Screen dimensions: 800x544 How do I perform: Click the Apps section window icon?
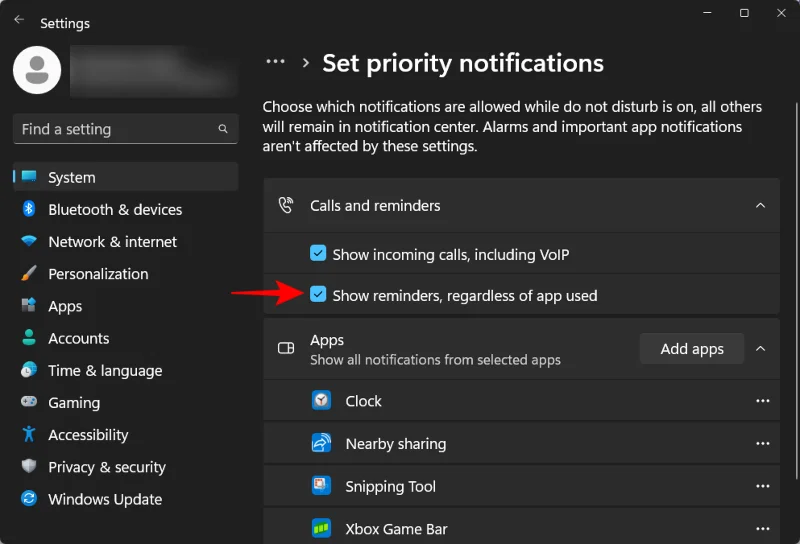click(x=286, y=349)
